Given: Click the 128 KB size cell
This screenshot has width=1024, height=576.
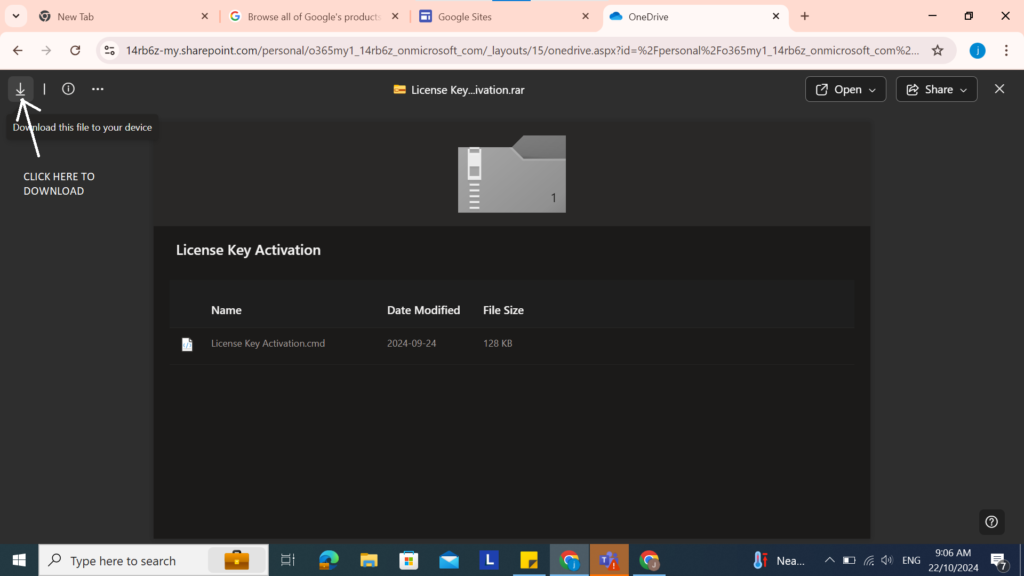Looking at the screenshot, I should point(497,343).
